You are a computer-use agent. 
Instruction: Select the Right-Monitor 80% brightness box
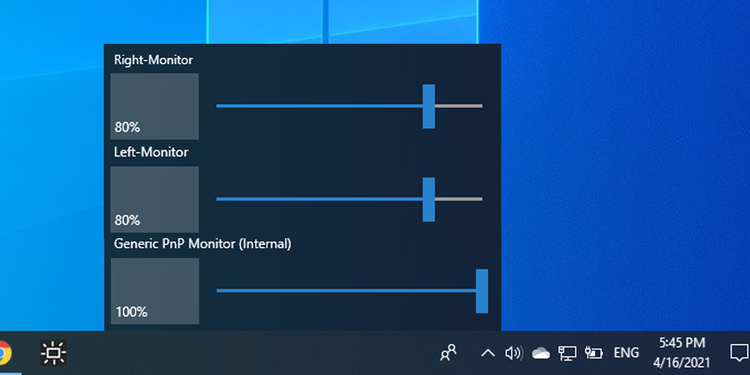coord(154,106)
